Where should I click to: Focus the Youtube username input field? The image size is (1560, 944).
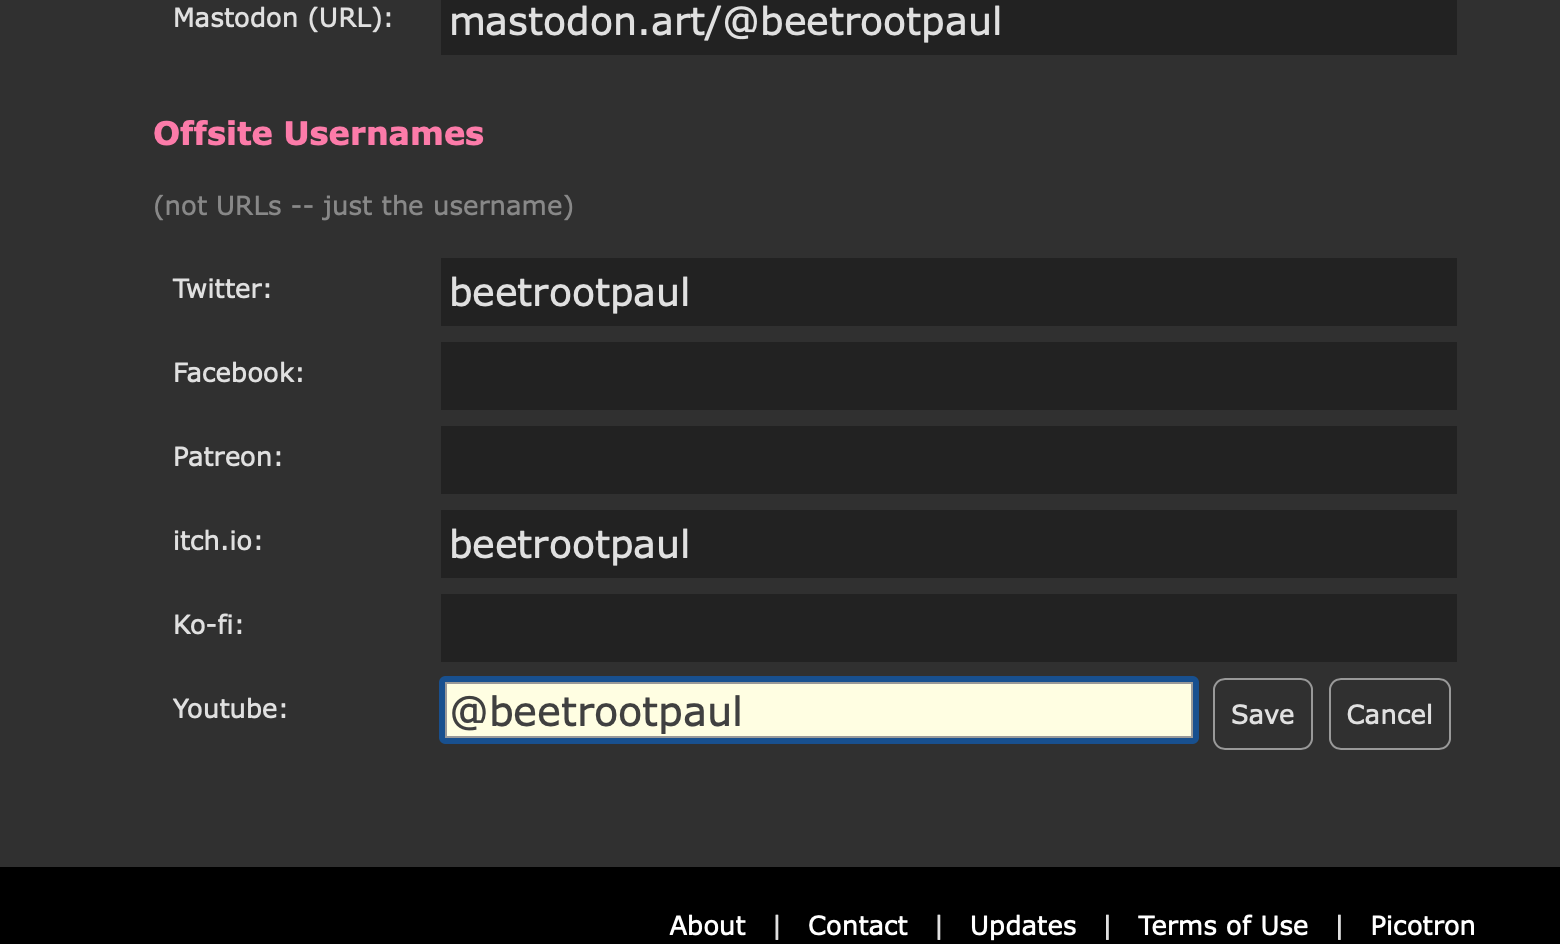tap(819, 711)
